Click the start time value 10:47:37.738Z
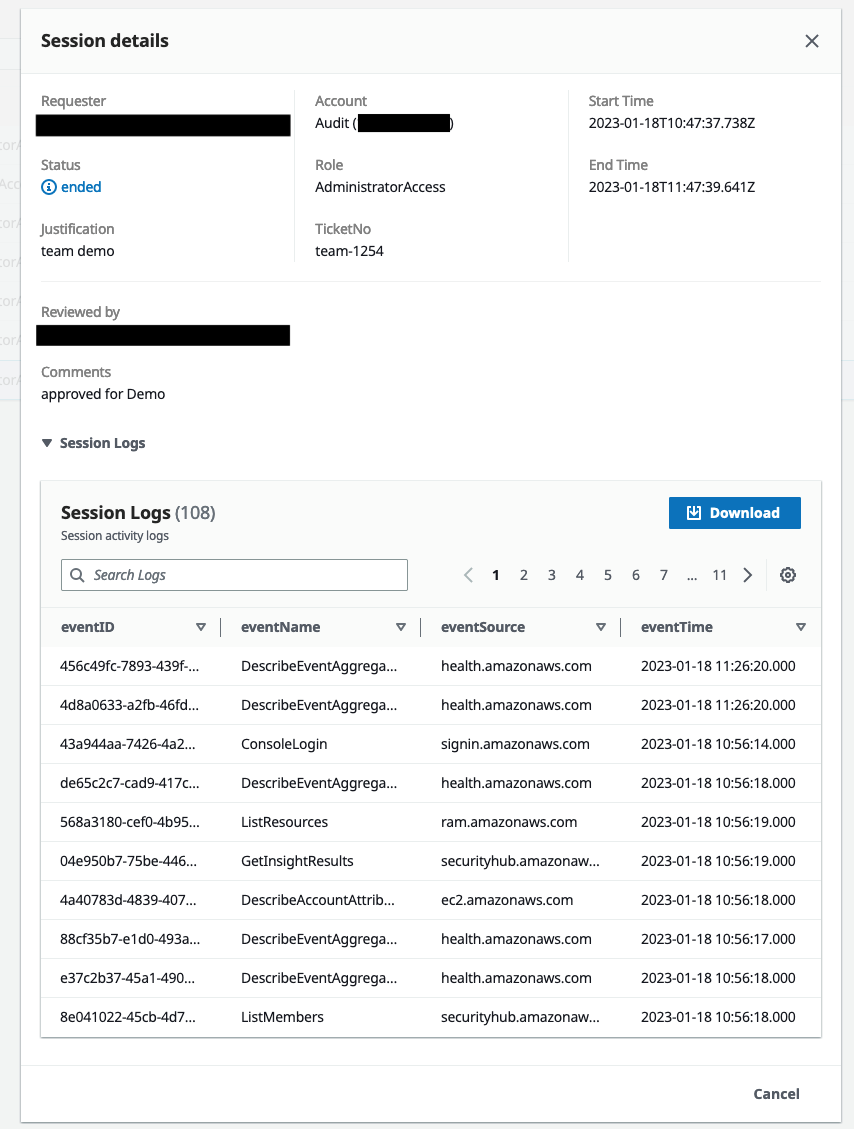 (x=672, y=123)
